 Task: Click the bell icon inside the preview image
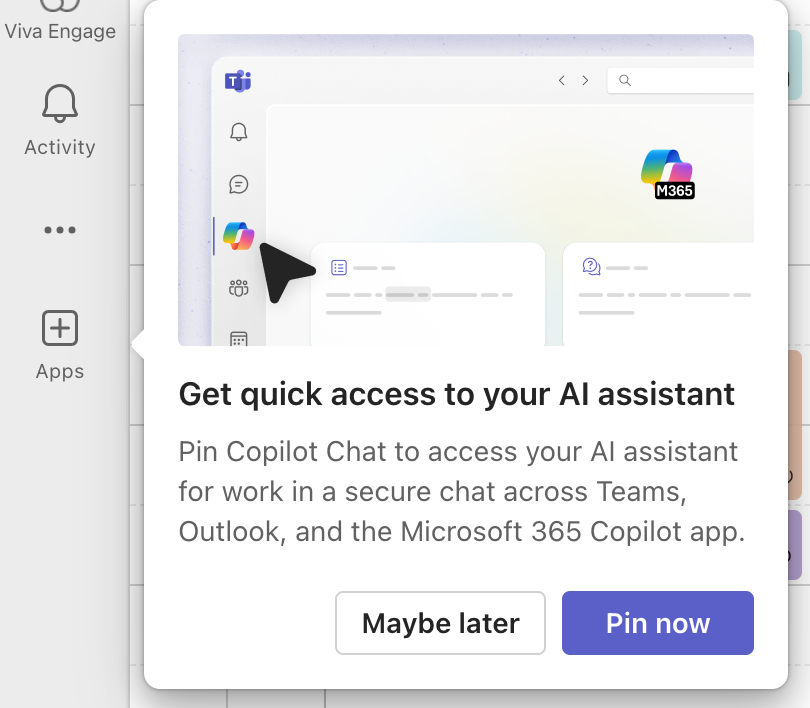238,132
